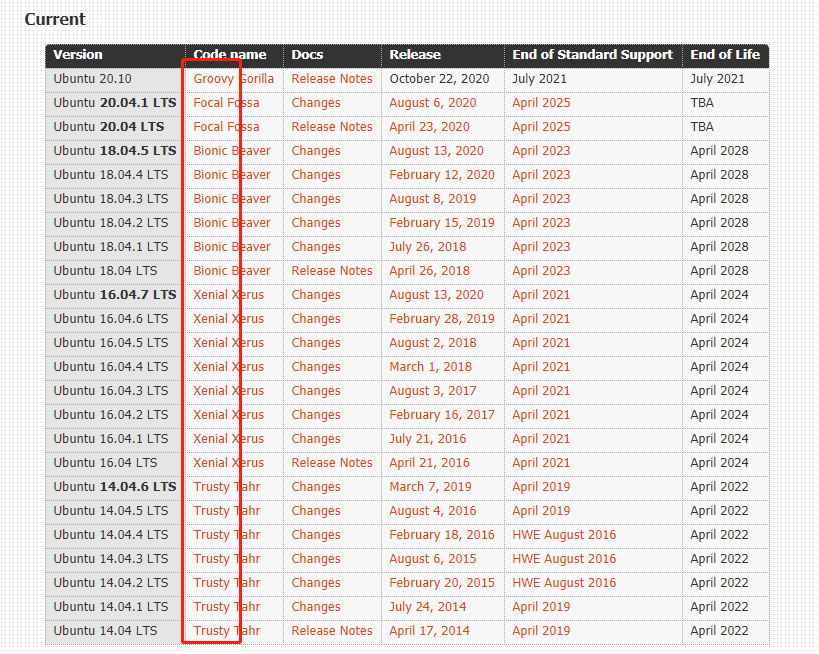Click April 2025 support date for Ubuntu 20.04.1 LTS

pos(541,103)
